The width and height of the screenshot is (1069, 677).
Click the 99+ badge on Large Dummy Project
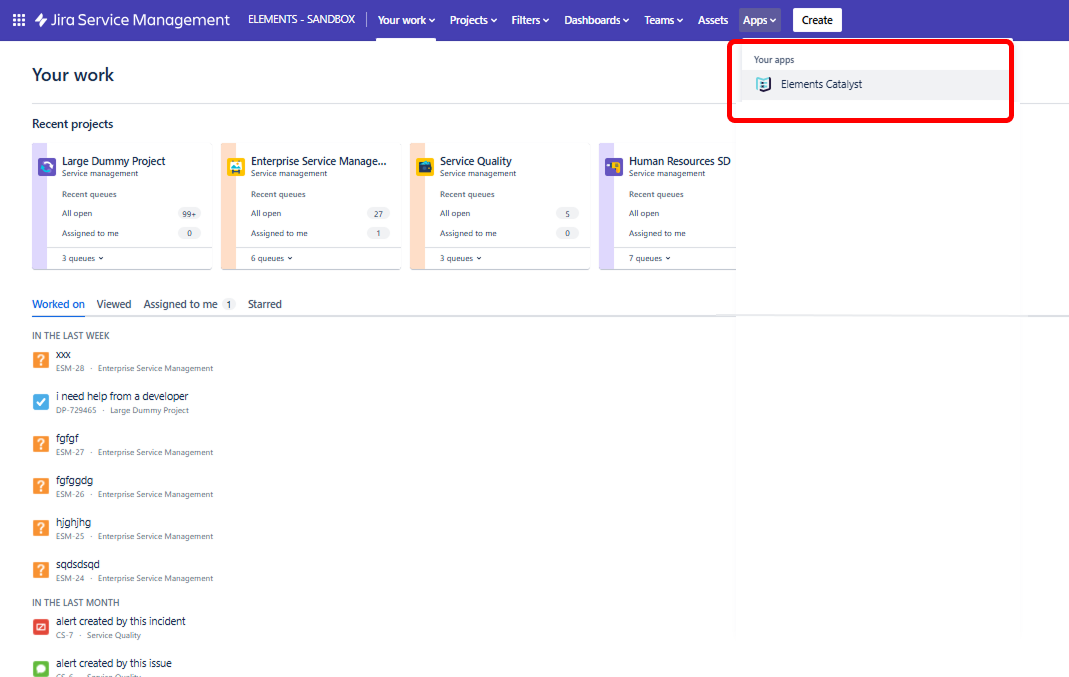tap(189, 213)
